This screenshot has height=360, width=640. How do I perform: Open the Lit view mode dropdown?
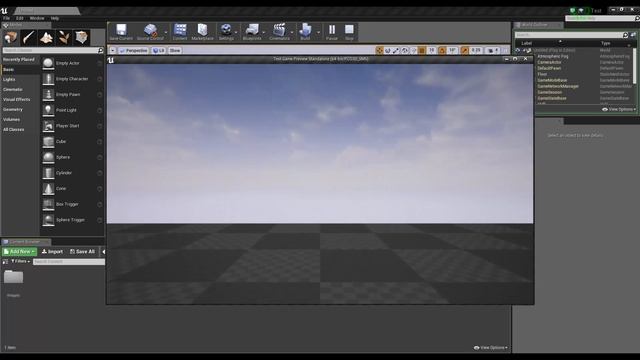click(158, 51)
